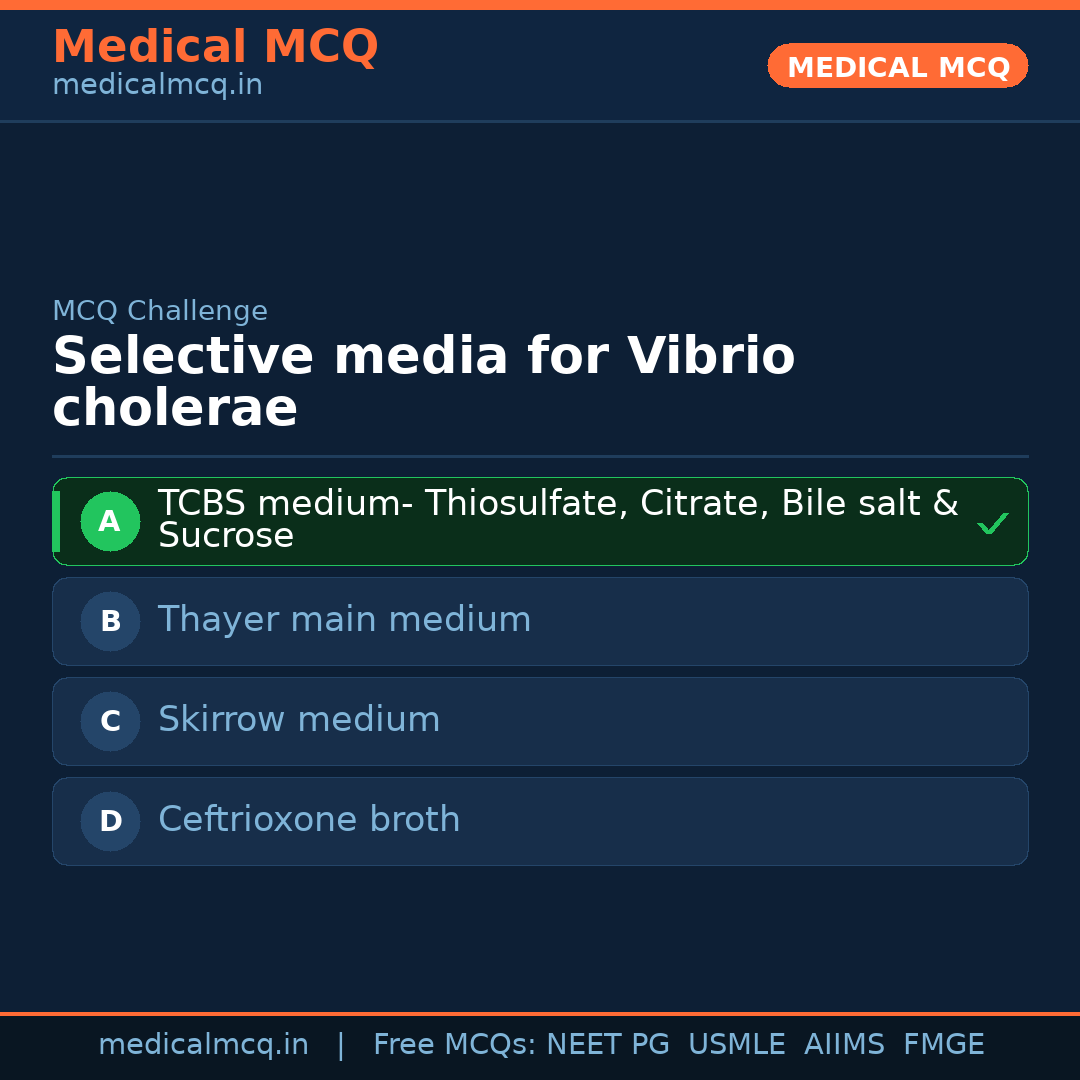The height and width of the screenshot is (1080, 1080).
Task: Click FMGE in the footer
Action: coord(943,1045)
